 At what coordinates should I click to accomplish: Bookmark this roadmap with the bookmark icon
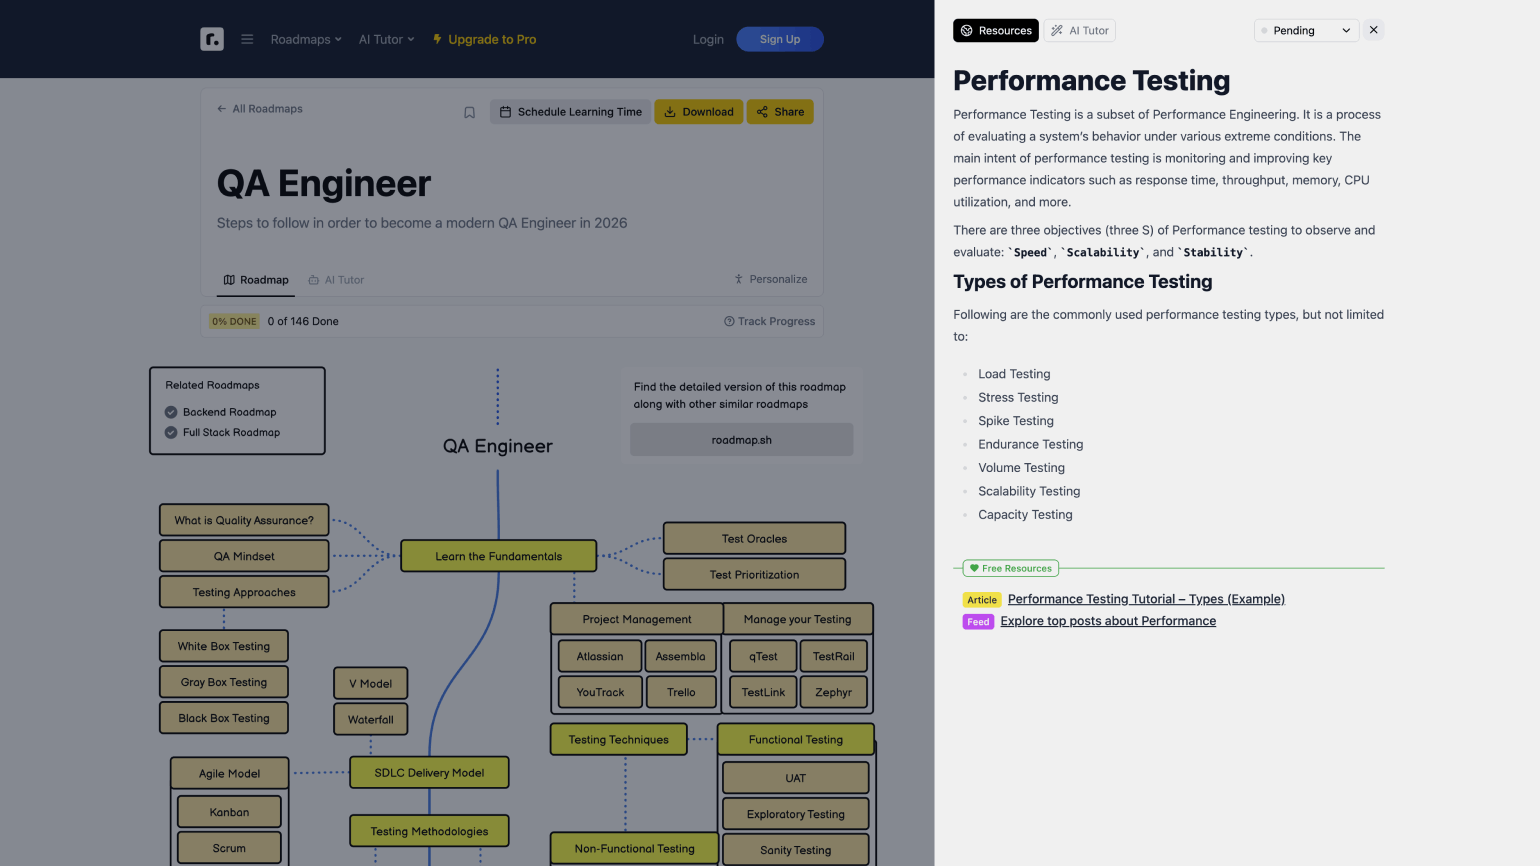(x=469, y=112)
